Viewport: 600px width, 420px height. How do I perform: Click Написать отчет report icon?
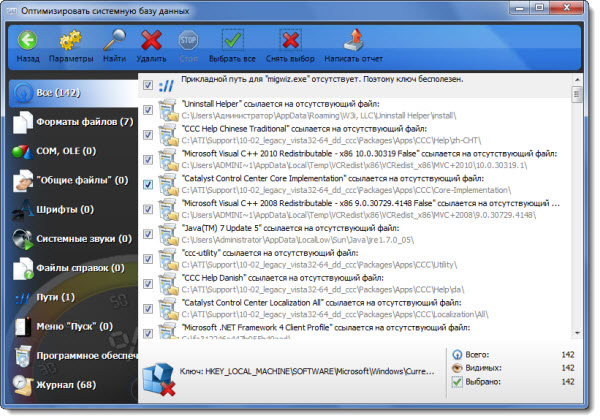(355, 41)
